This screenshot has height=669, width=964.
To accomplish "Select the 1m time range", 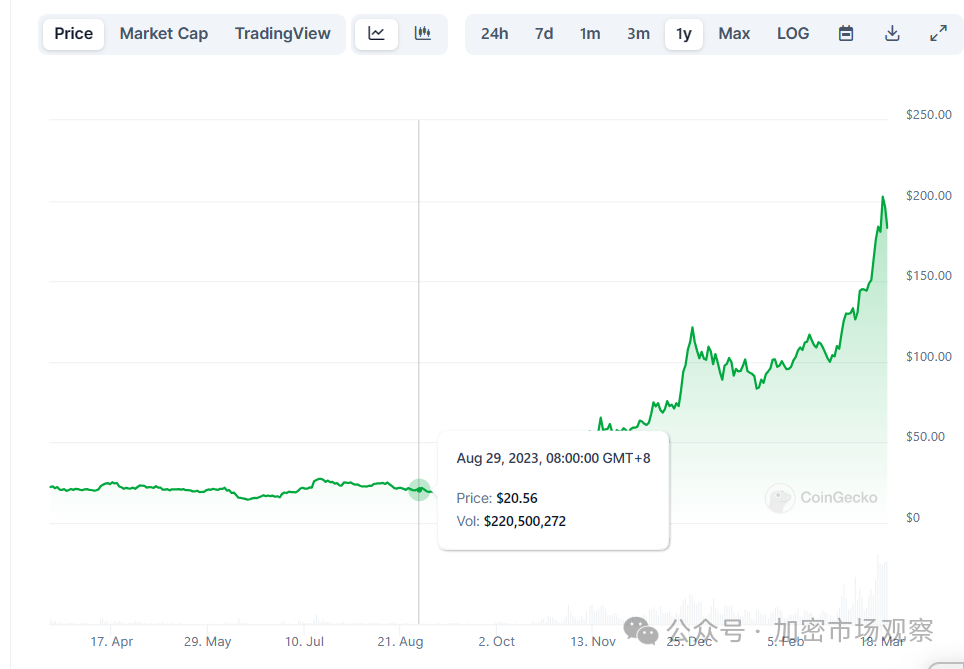I will pyautogui.click(x=590, y=33).
